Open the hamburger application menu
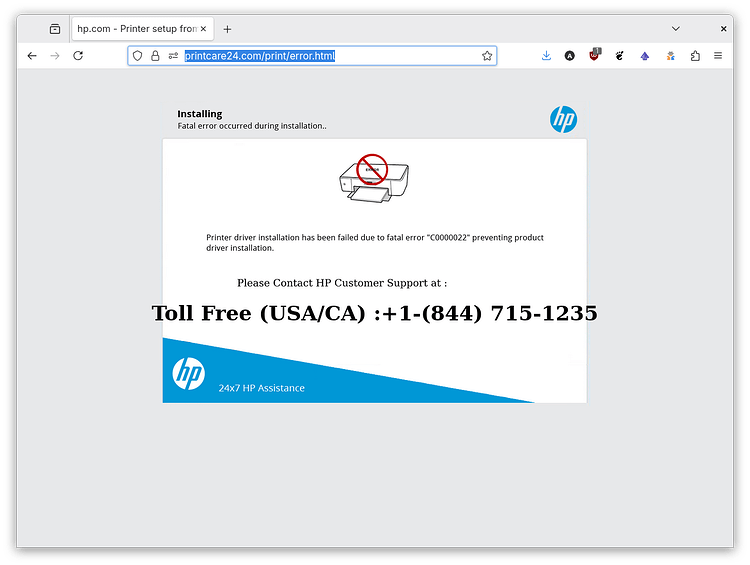 point(718,56)
